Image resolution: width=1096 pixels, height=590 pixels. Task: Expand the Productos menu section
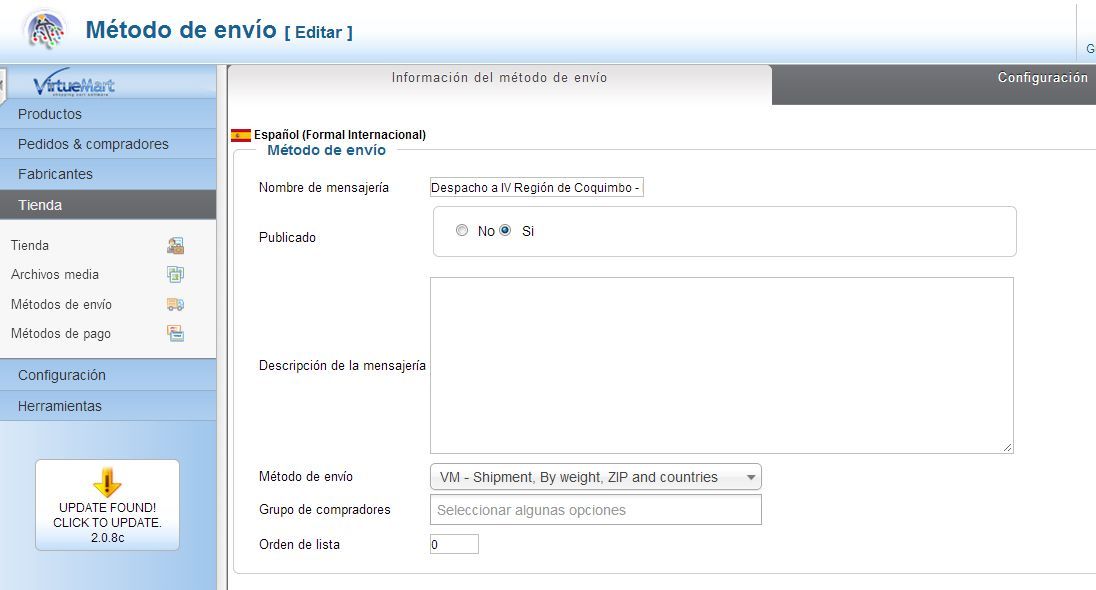point(108,114)
